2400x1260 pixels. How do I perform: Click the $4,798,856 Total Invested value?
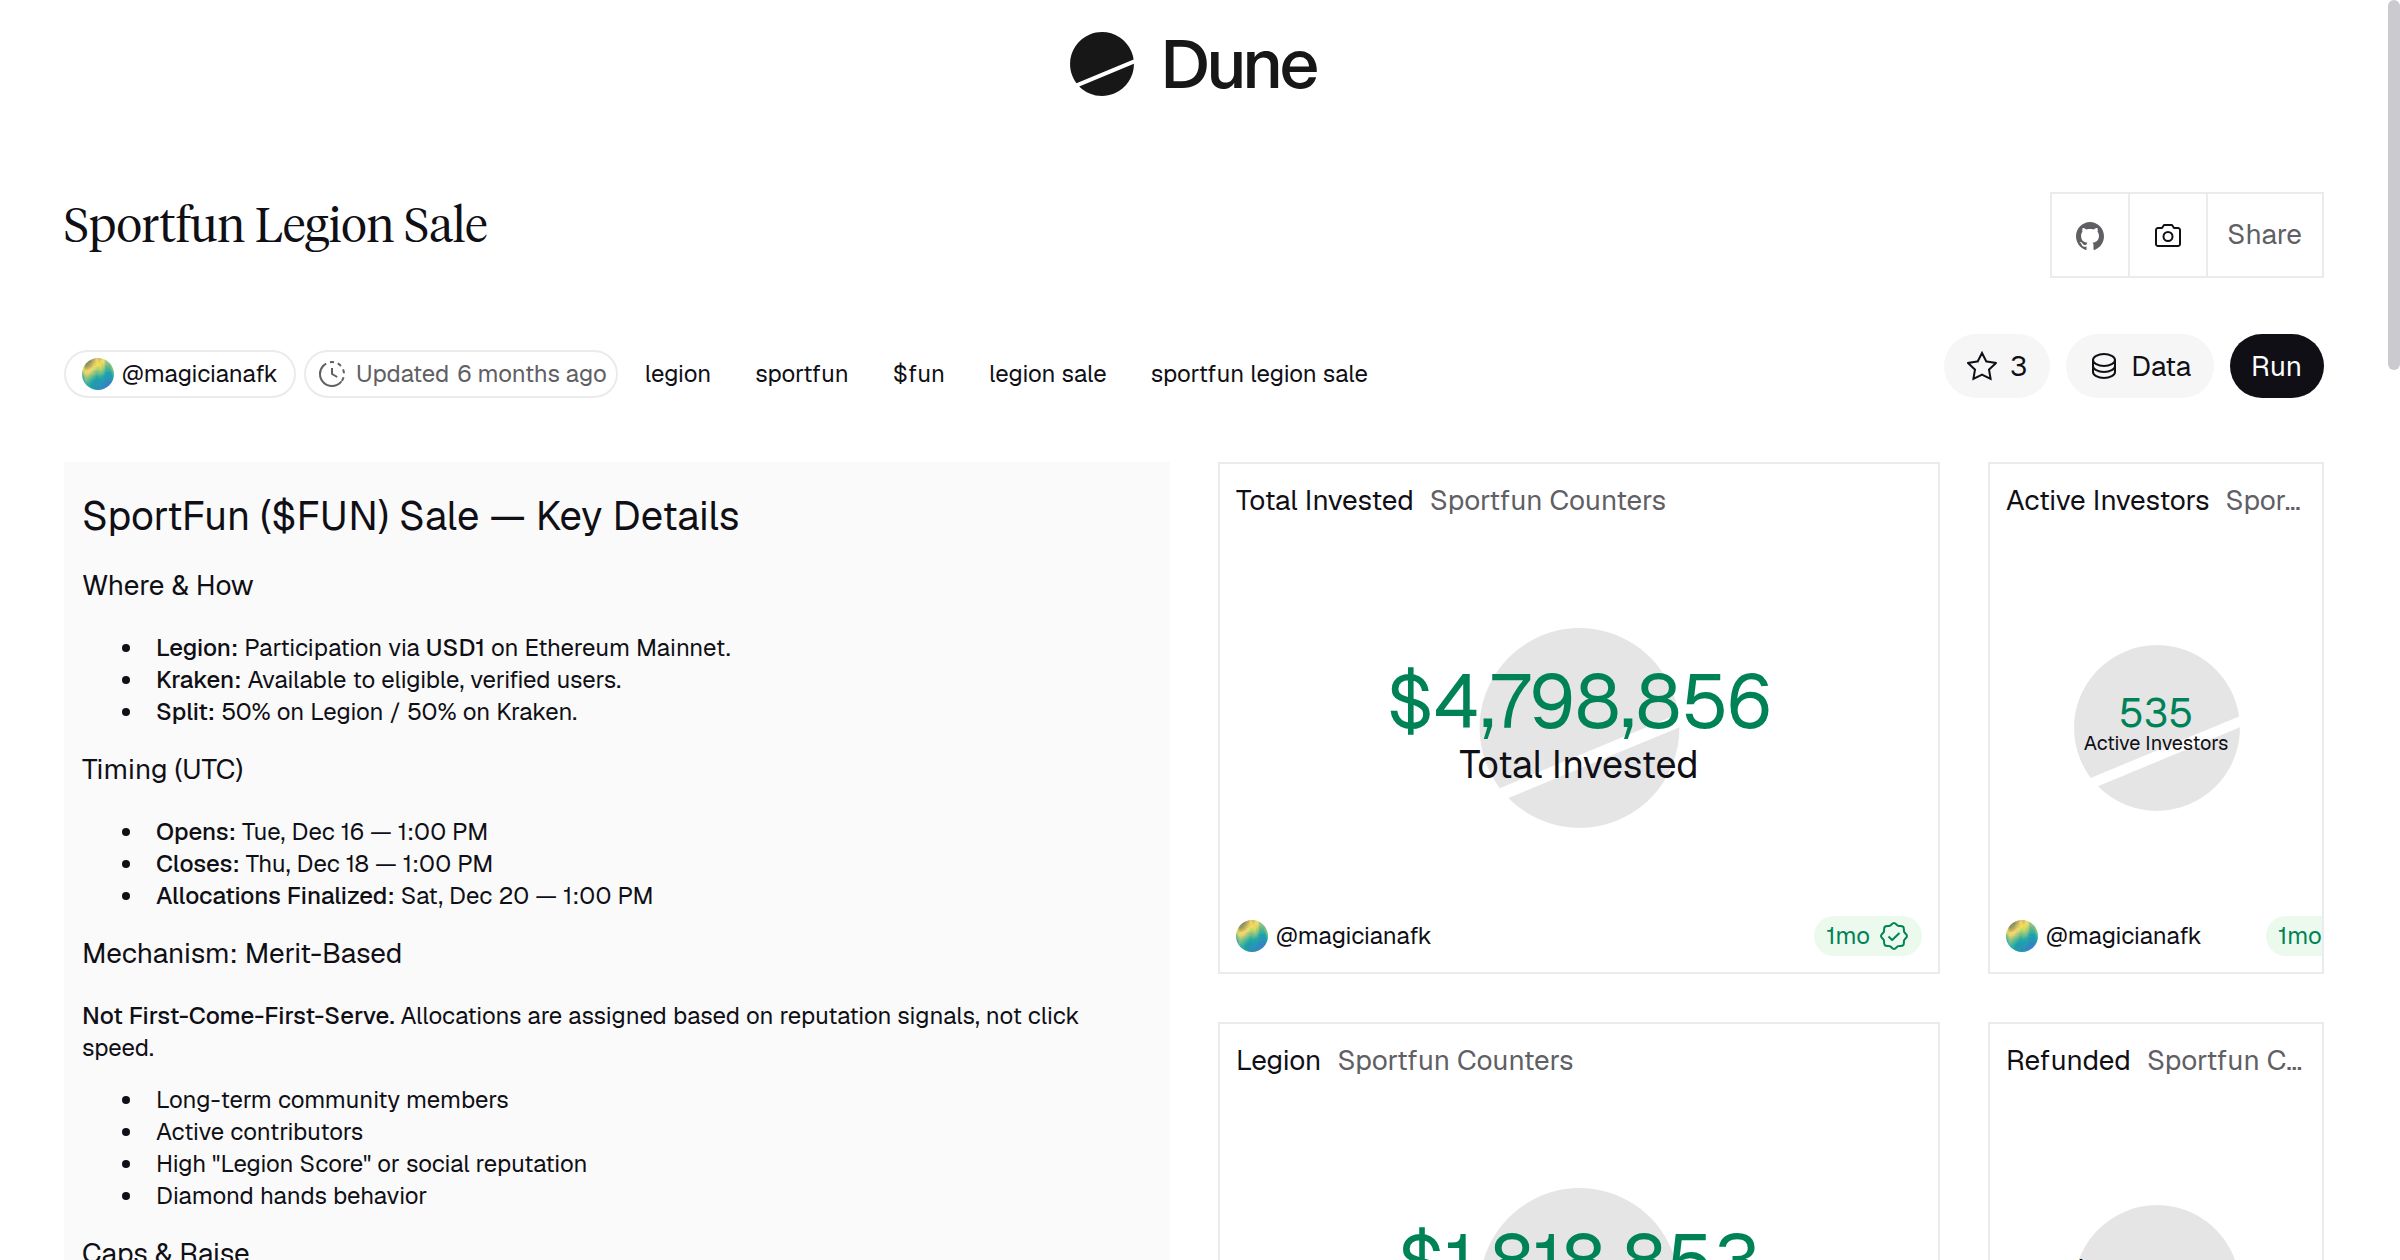[x=1579, y=702]
